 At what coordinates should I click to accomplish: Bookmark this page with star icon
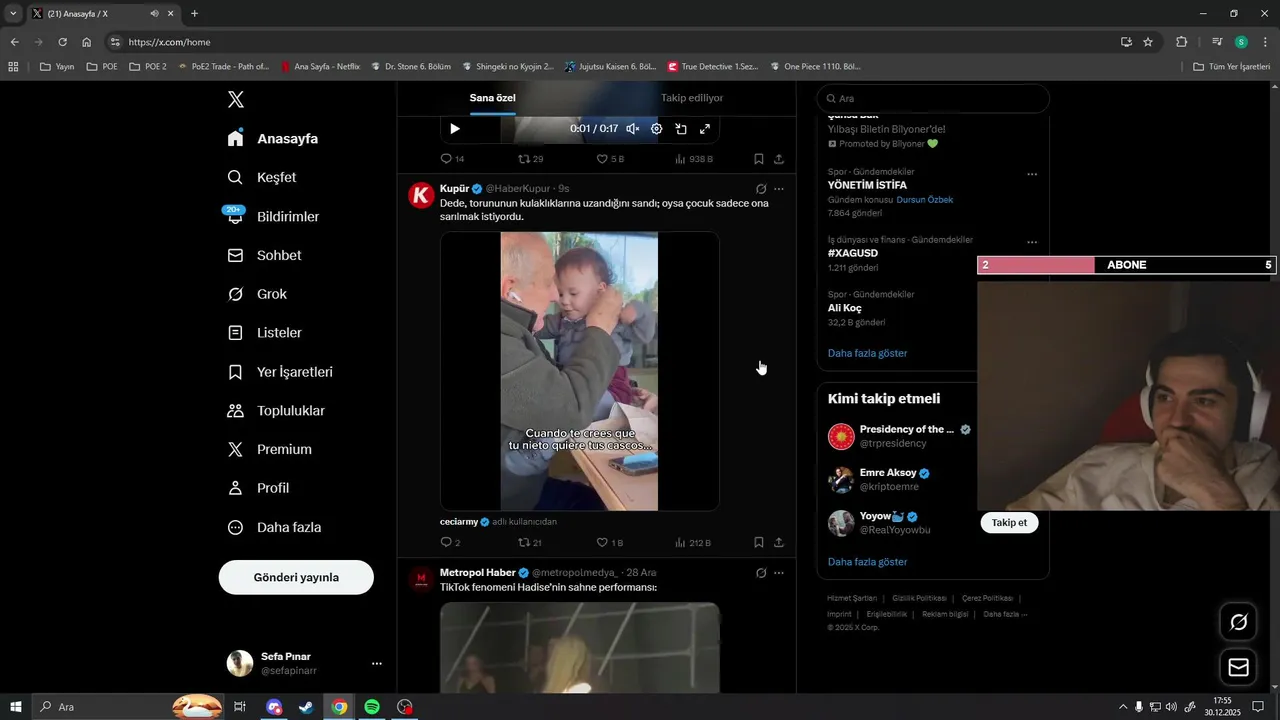tap(1148, 42)
